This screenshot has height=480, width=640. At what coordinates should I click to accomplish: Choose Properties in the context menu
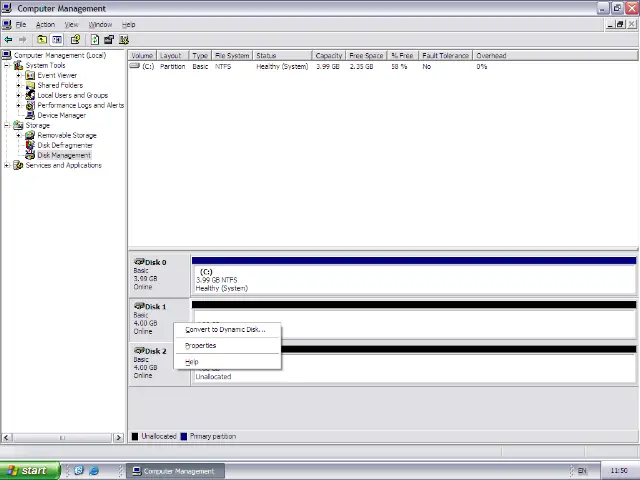pos(227,345)
